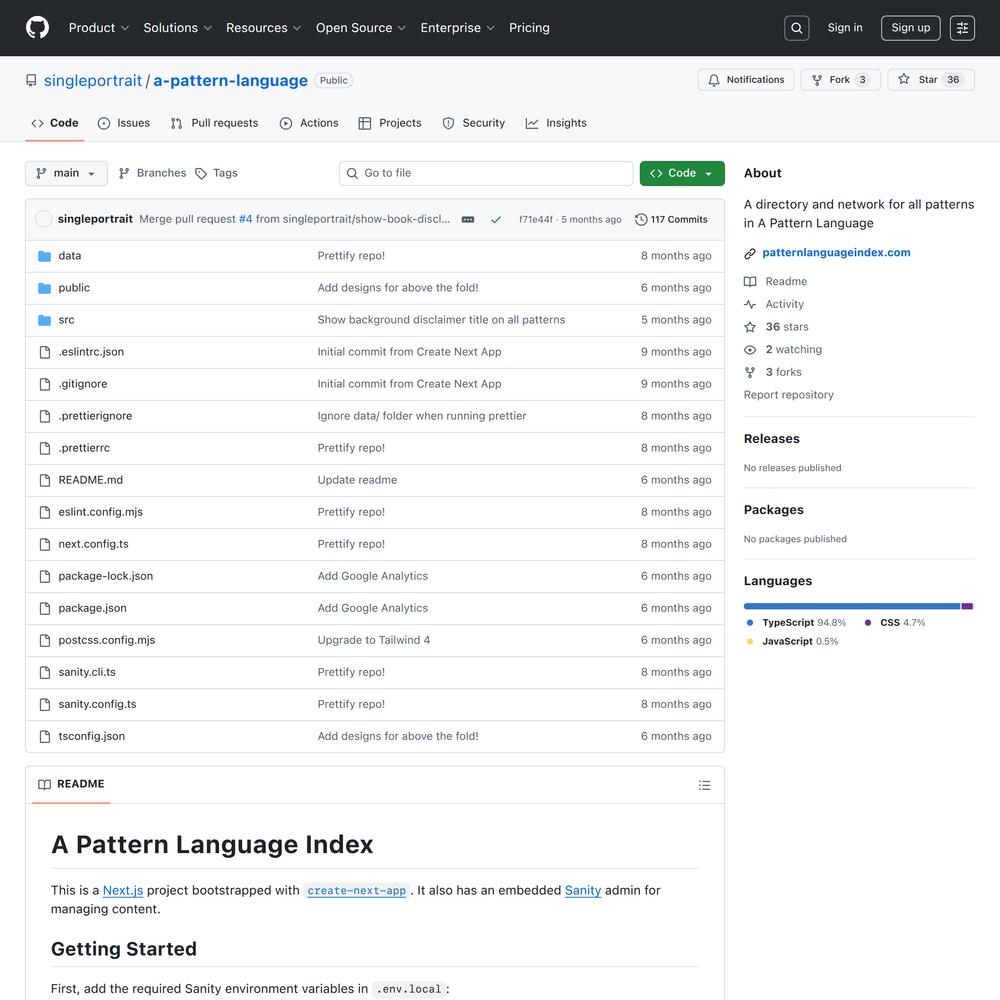Click the Sign up button

point(910,28)
